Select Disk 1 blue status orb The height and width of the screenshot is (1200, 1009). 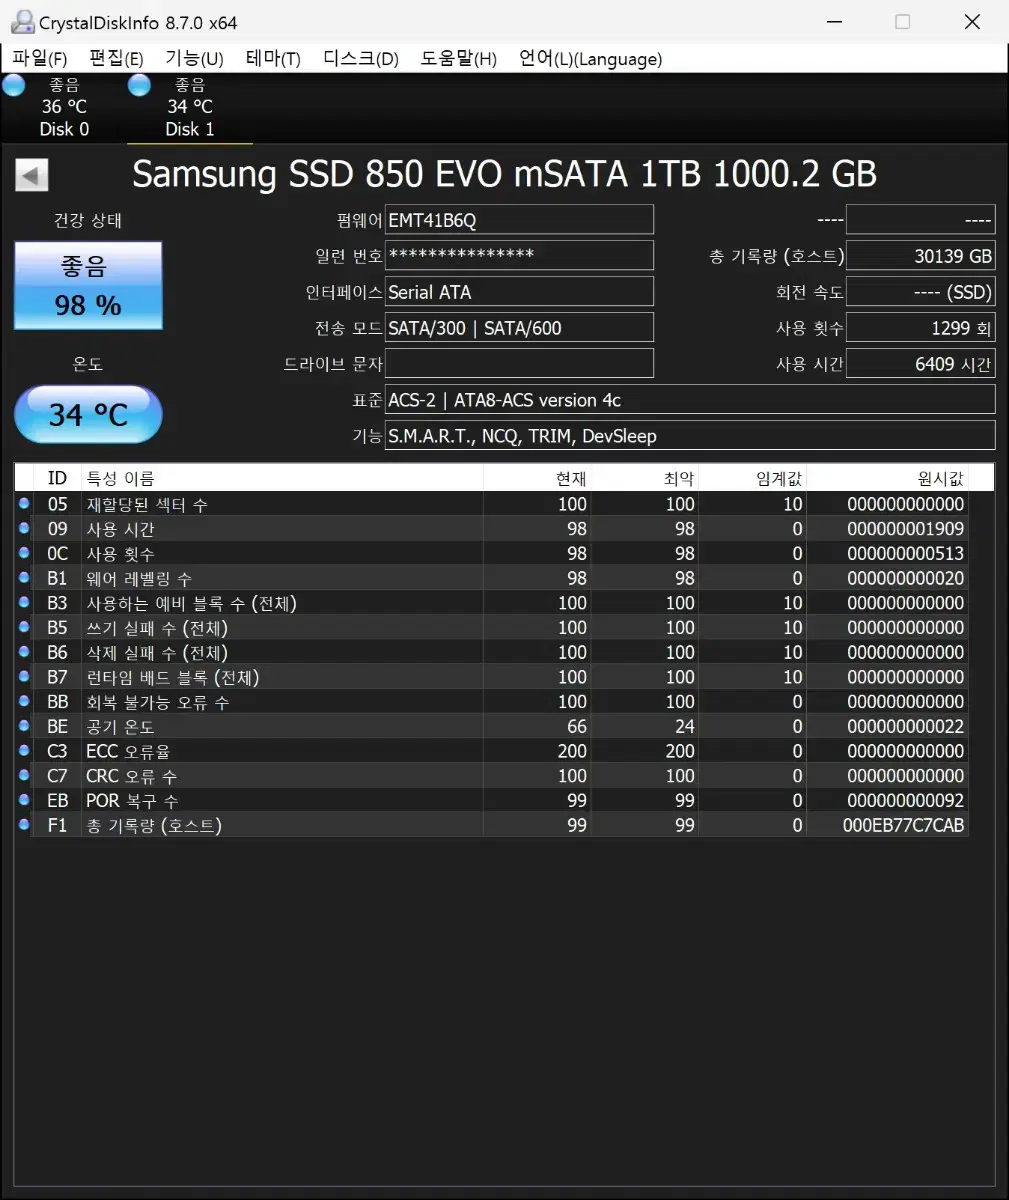pyautogui.click(x=139, y=86)
